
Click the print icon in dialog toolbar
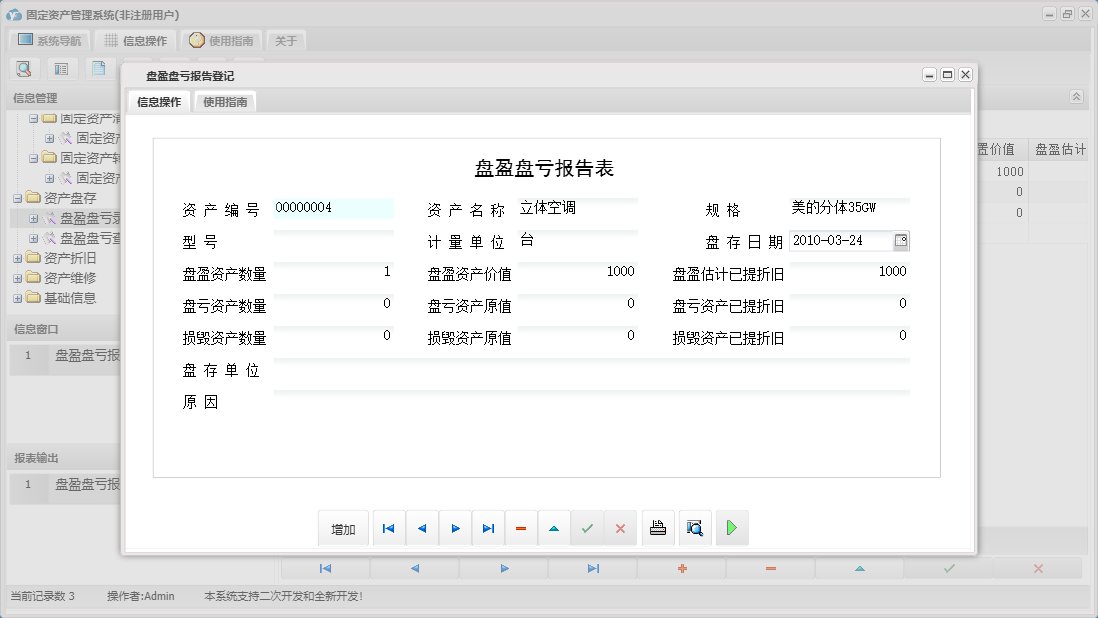[x=657, y=527]
